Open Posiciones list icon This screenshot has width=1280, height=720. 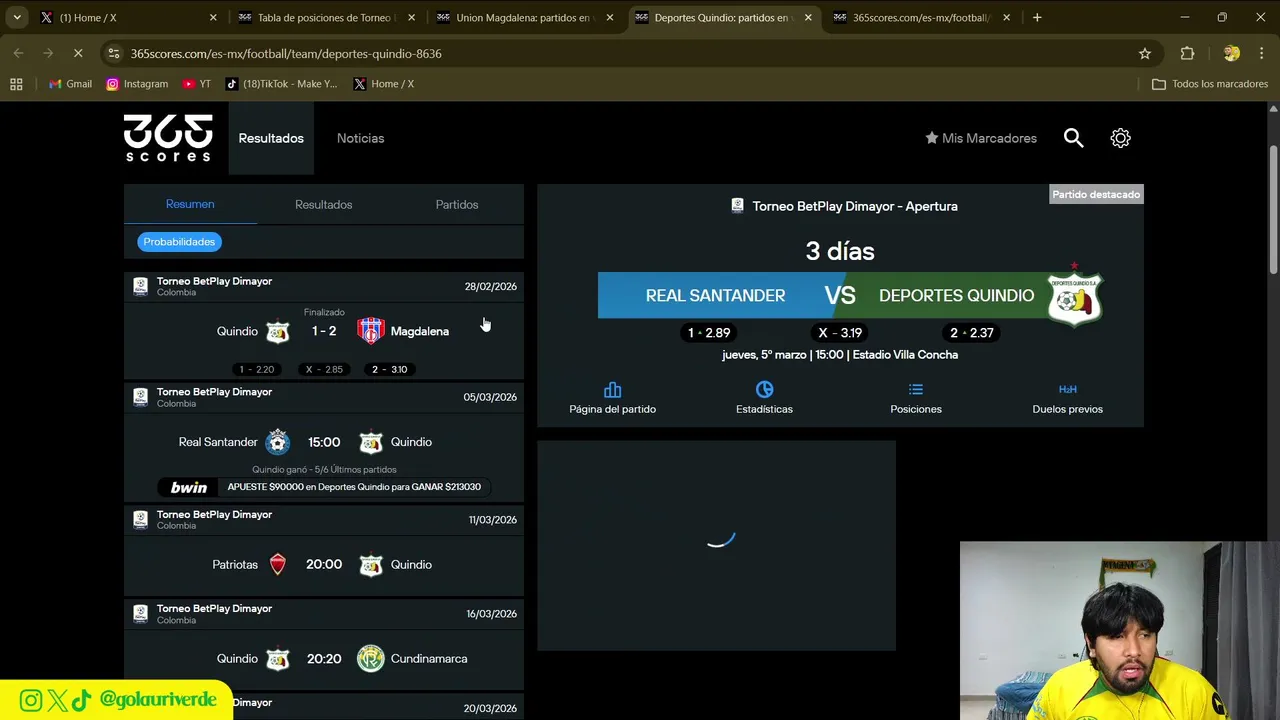pos(916,389)
